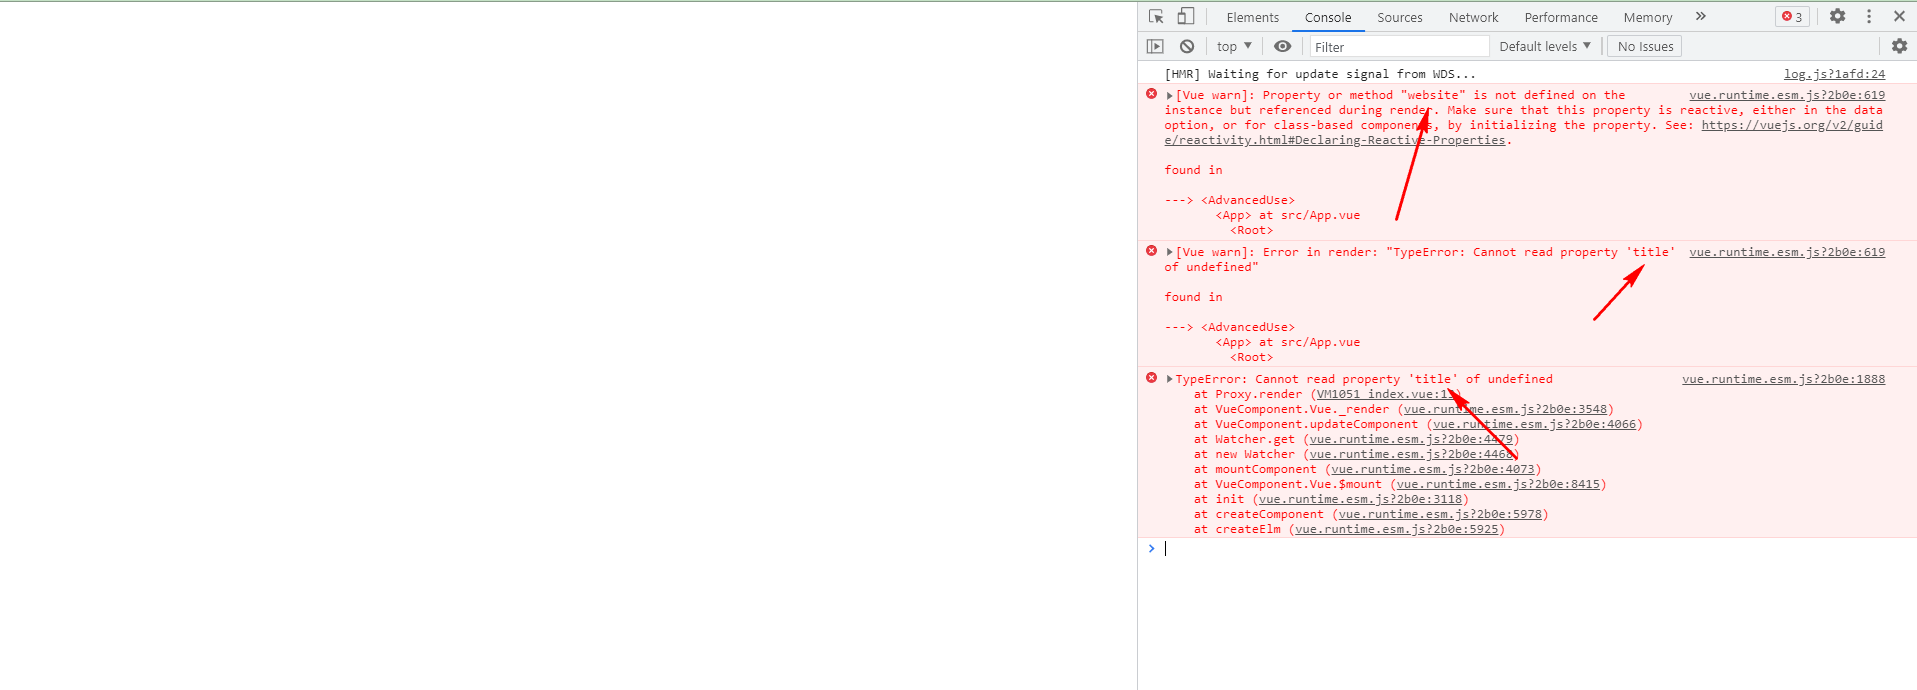Open vue.runtime.esm.js?2b0e:4073 mountComponent link
Viewport: 1917px width, 690px height.
point(1432,469)
